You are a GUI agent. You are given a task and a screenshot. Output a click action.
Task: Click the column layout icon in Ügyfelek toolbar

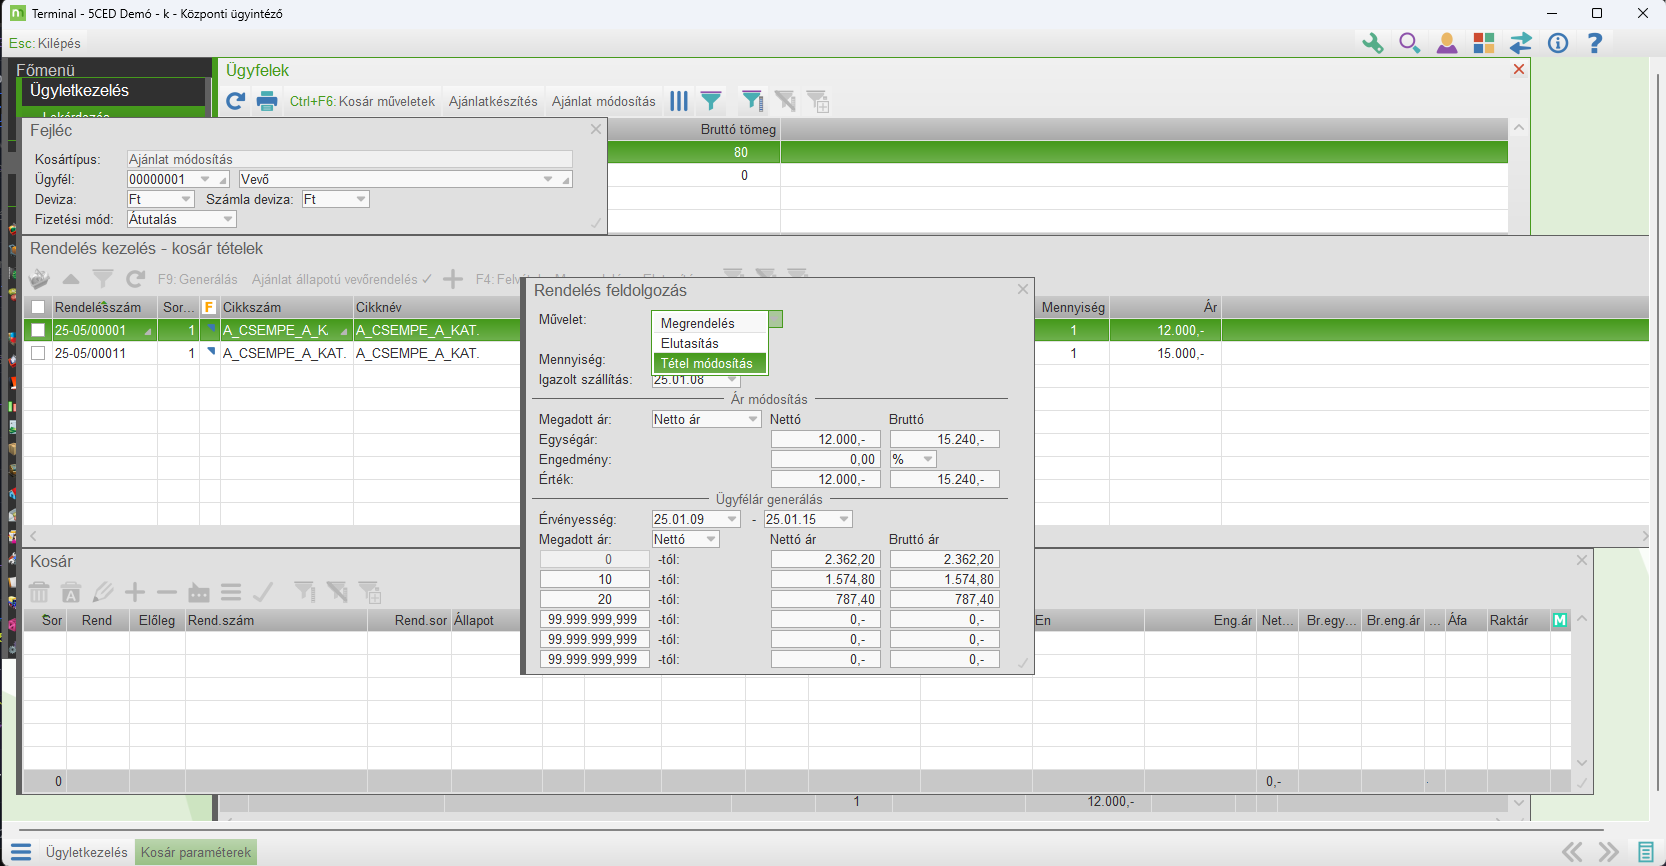tap(679, 101)
